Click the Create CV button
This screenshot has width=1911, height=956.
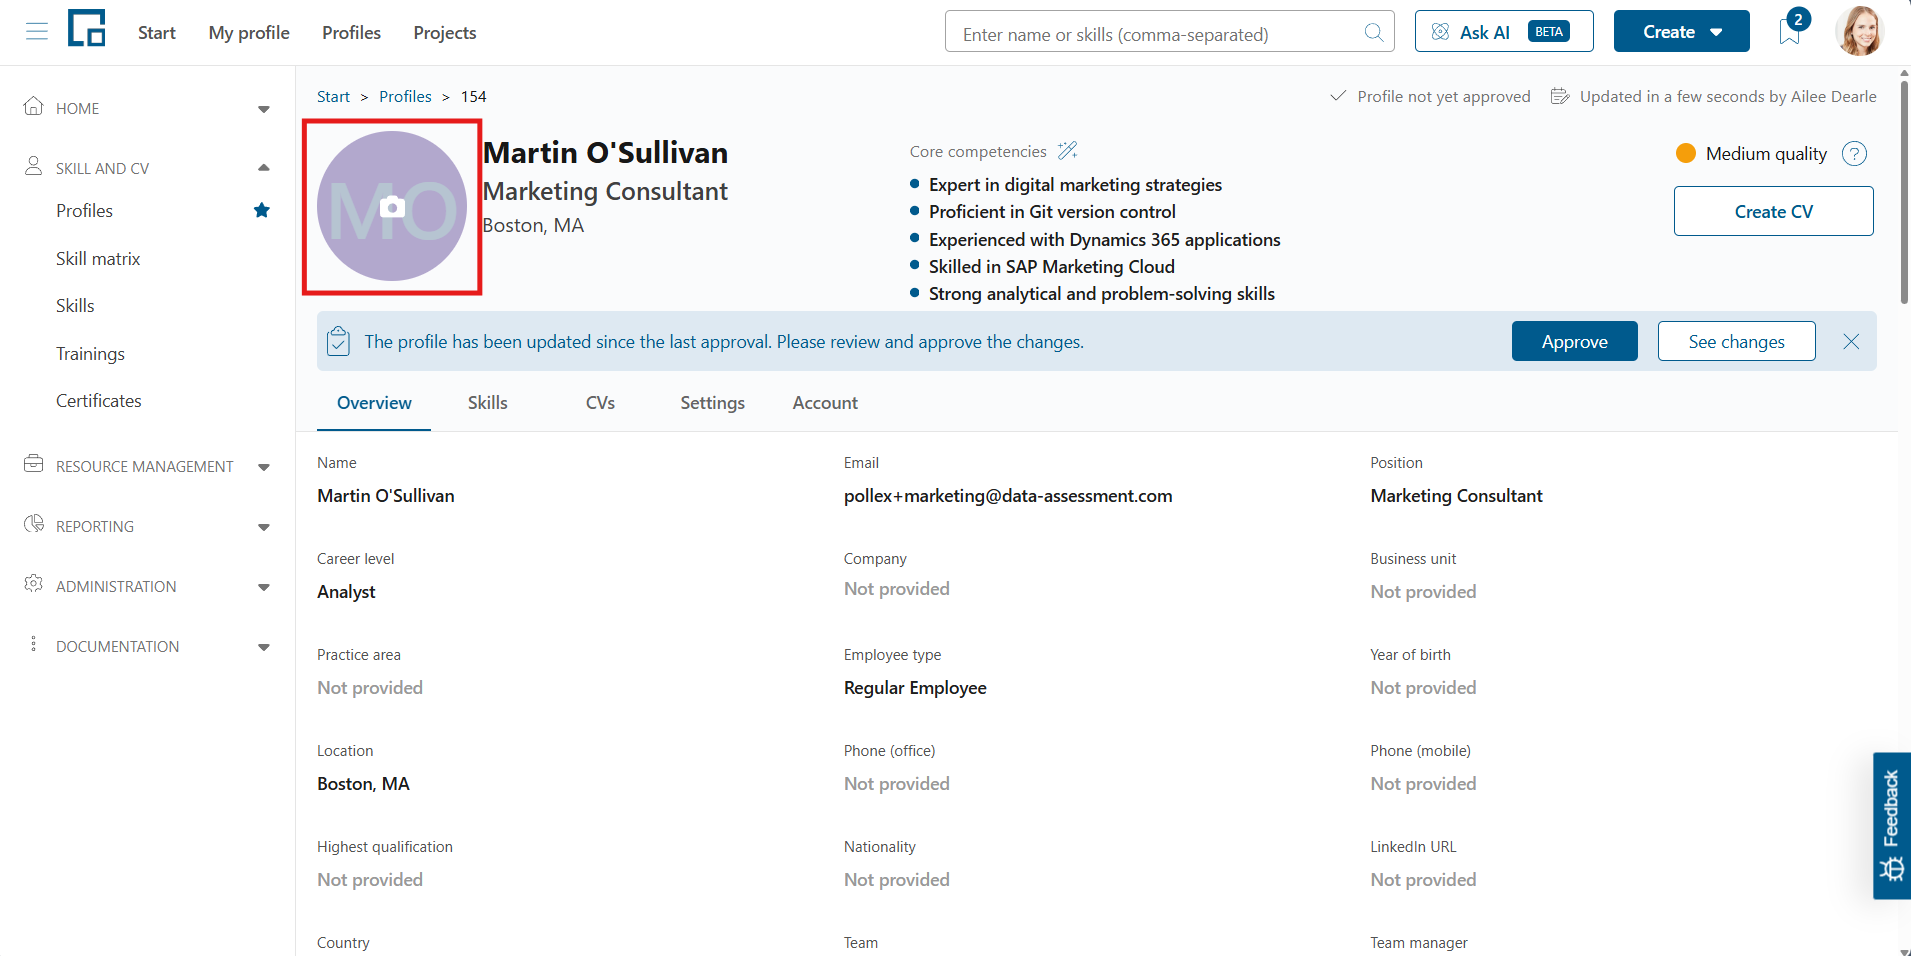coord(1773,211)
